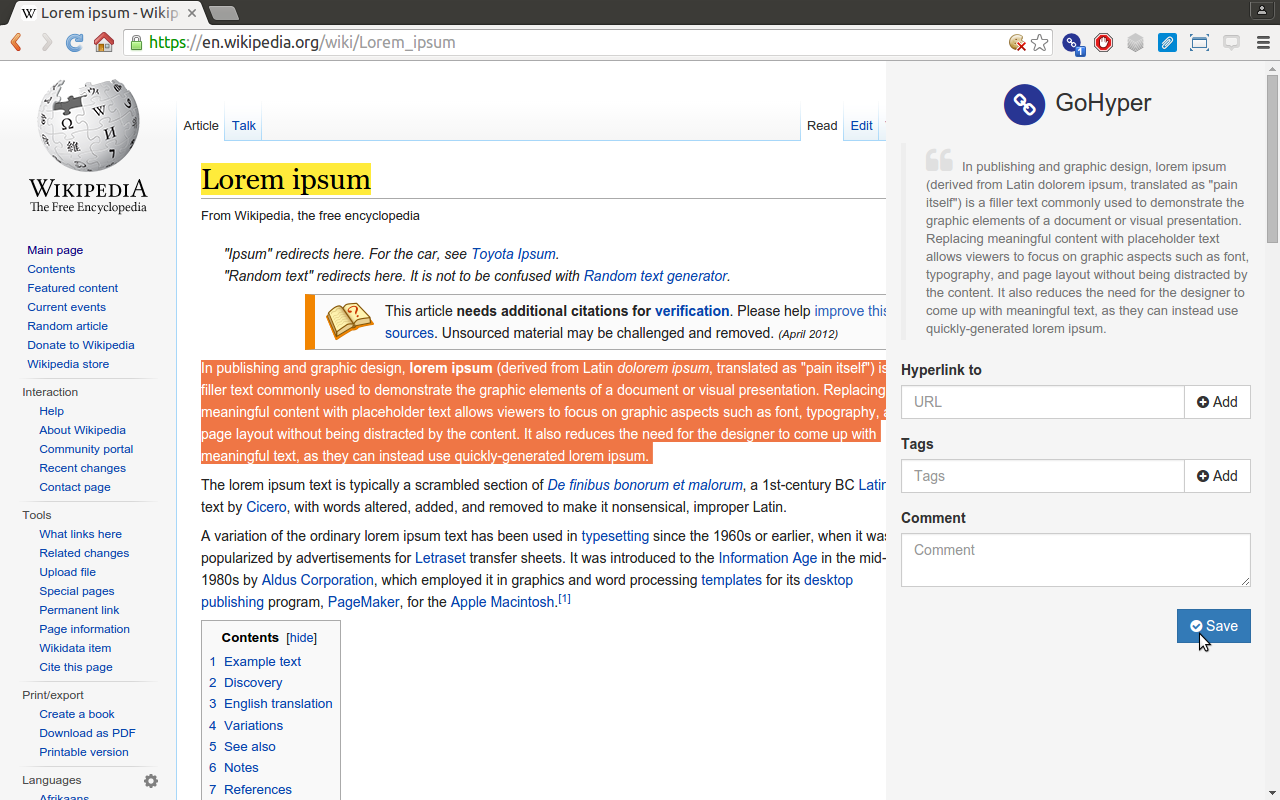Screen dimensions: 1280x800
Task: Click the question book citation icon
Action: click(349, 321)
